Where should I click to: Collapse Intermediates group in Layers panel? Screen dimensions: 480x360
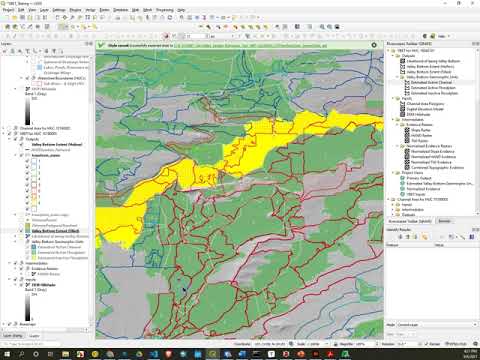click(10, 263)
